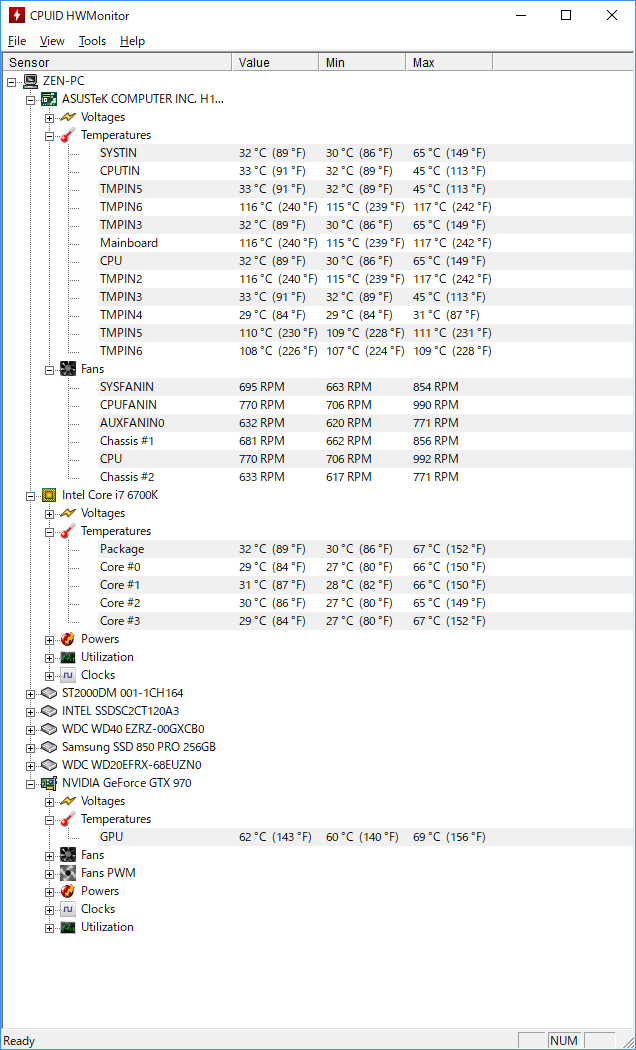This screenshot has height=1050, width=636.
Task: Click the CPU Clocks waveform icon
Action: click(x=68, y=675)
